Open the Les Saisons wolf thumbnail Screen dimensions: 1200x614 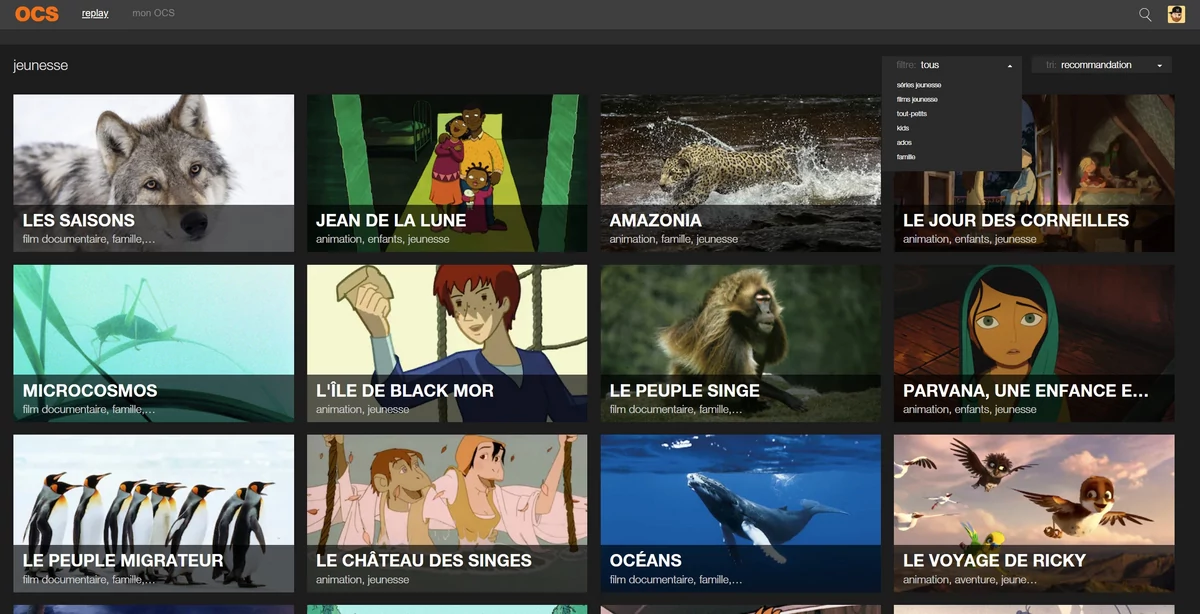coord(153,173)
